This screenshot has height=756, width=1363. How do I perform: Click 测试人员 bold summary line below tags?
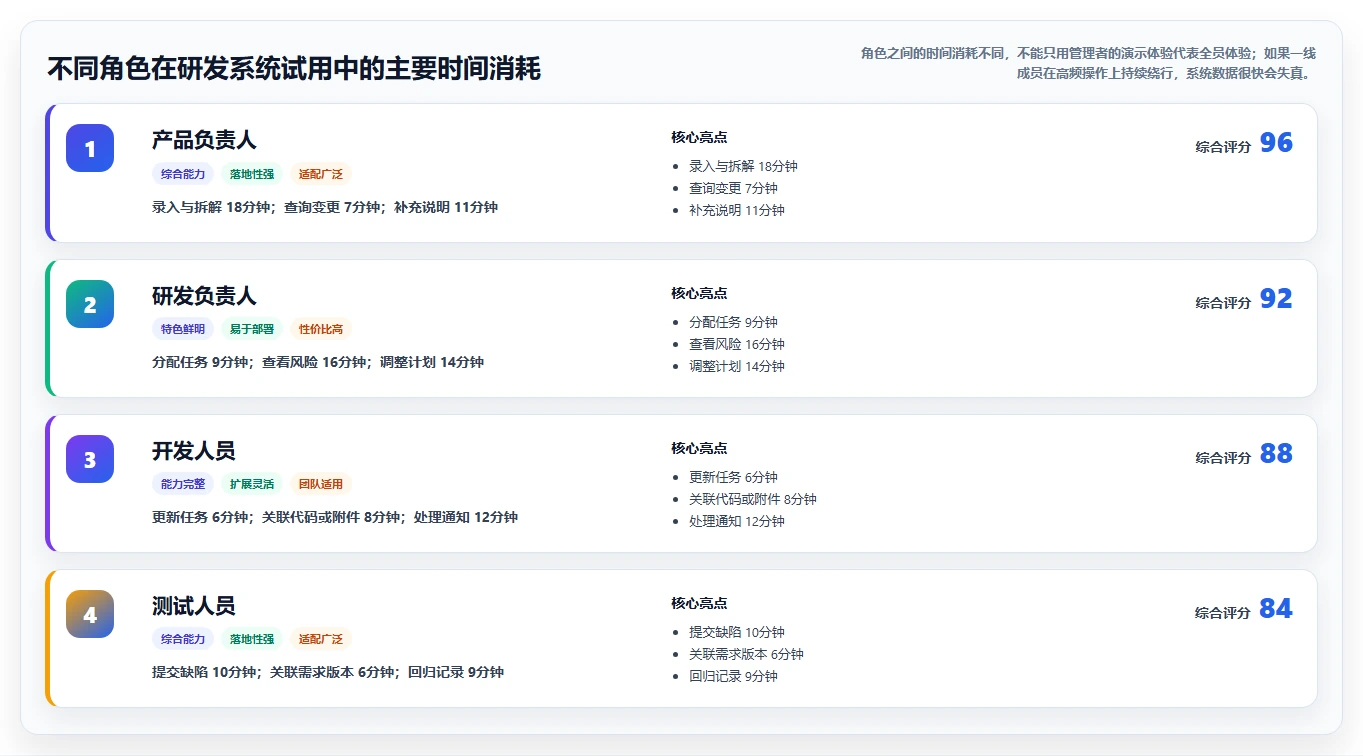(328, 672)
